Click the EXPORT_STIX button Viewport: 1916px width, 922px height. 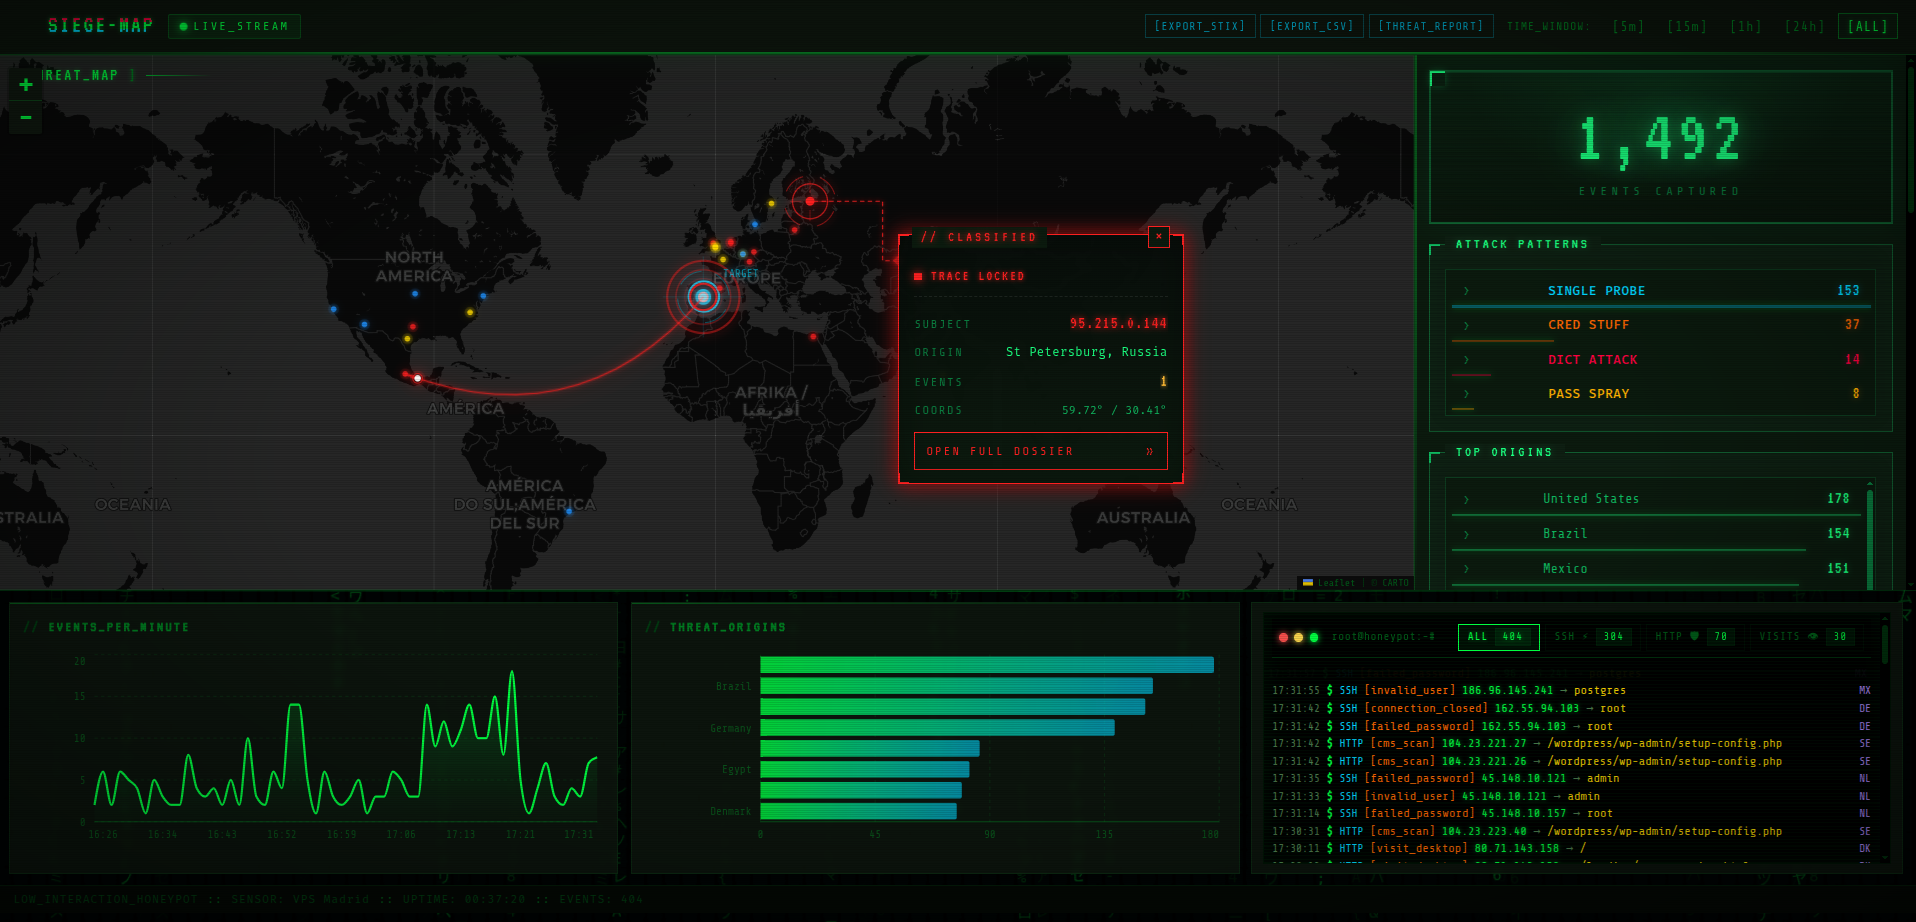coord(1200,26)
